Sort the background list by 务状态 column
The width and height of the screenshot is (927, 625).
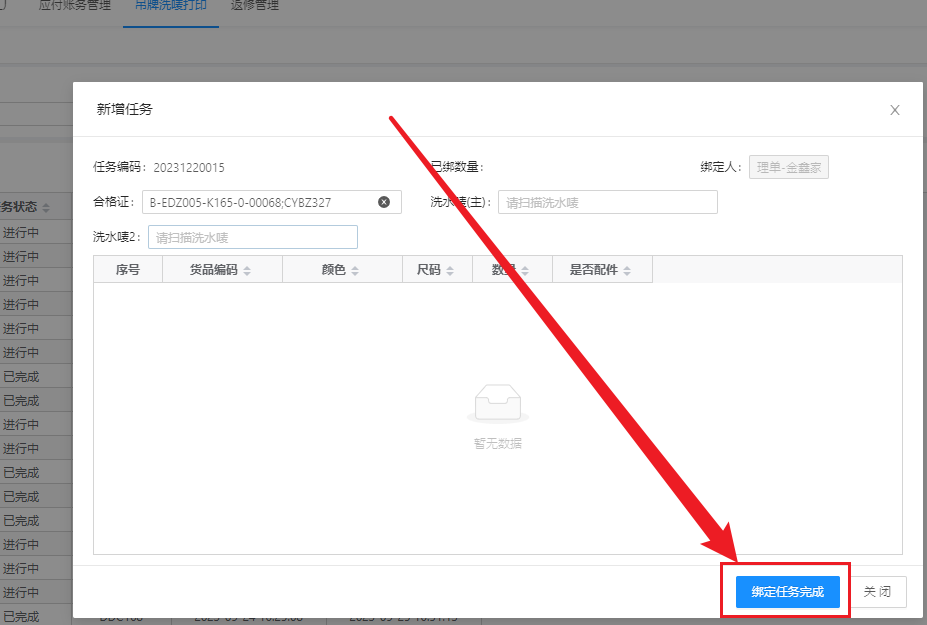[47, 208]
